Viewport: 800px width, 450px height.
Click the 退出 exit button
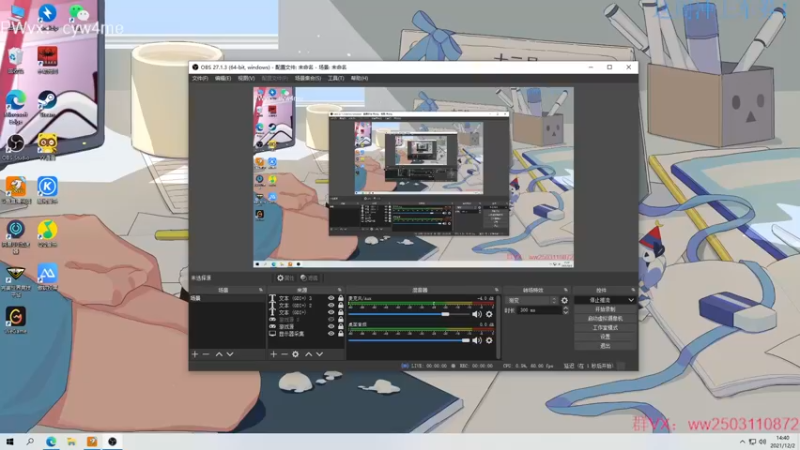[x=605, y=346]
